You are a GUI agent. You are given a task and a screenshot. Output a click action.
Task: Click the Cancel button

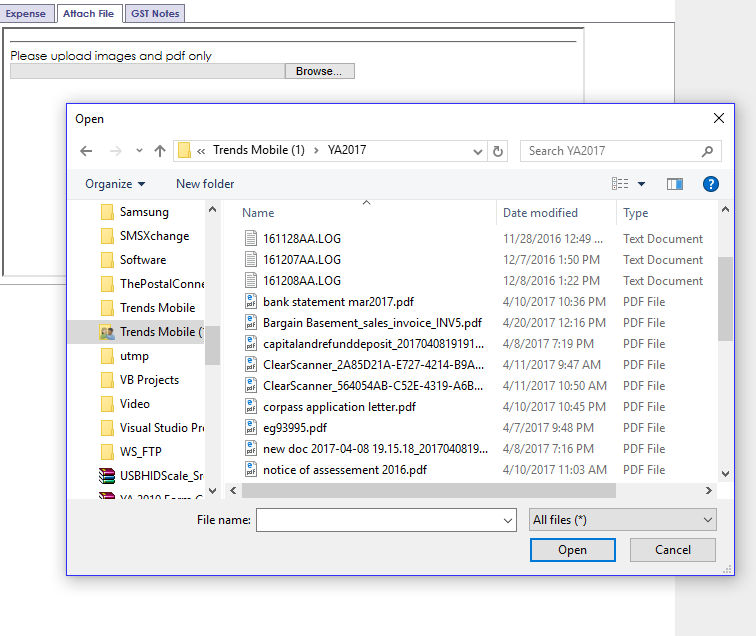(x=673, y=550)
